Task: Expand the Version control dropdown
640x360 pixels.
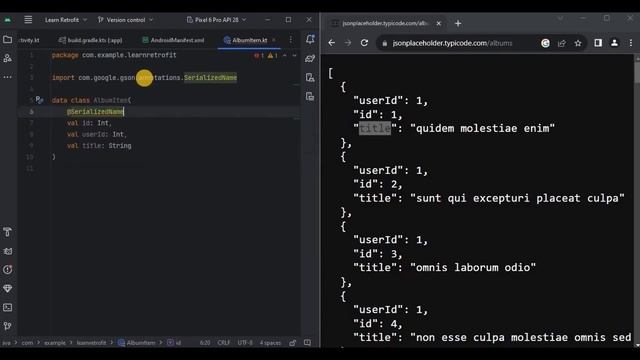Action: click(125, 20)
